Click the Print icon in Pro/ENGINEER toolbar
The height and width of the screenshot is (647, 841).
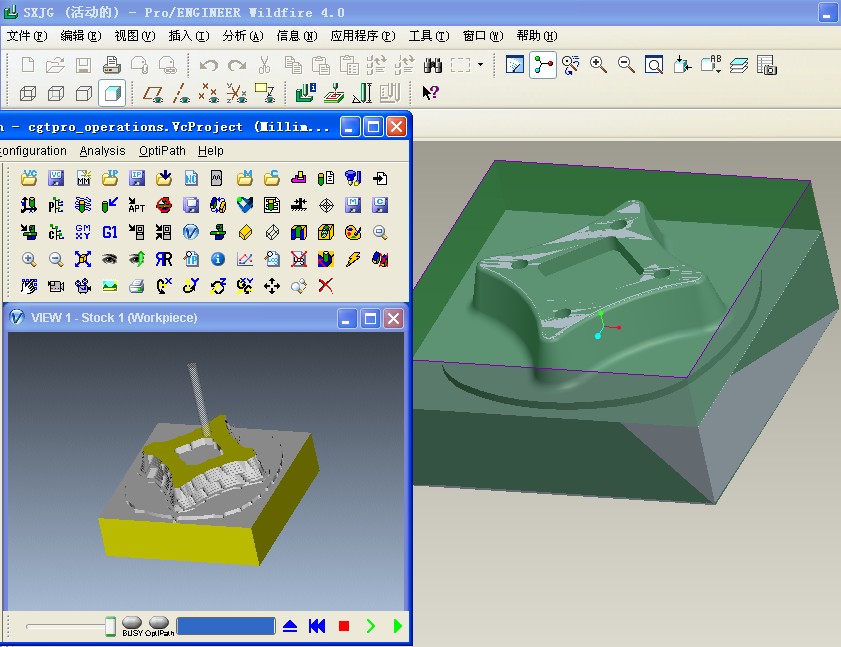pyautogui.click(x=111, y=65)
